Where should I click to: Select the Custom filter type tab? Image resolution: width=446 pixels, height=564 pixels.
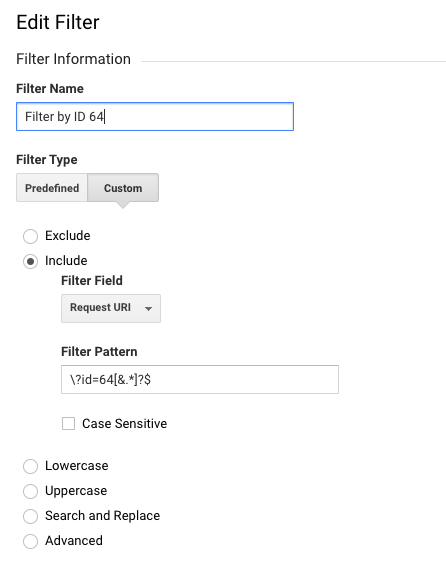coord(123,188)
